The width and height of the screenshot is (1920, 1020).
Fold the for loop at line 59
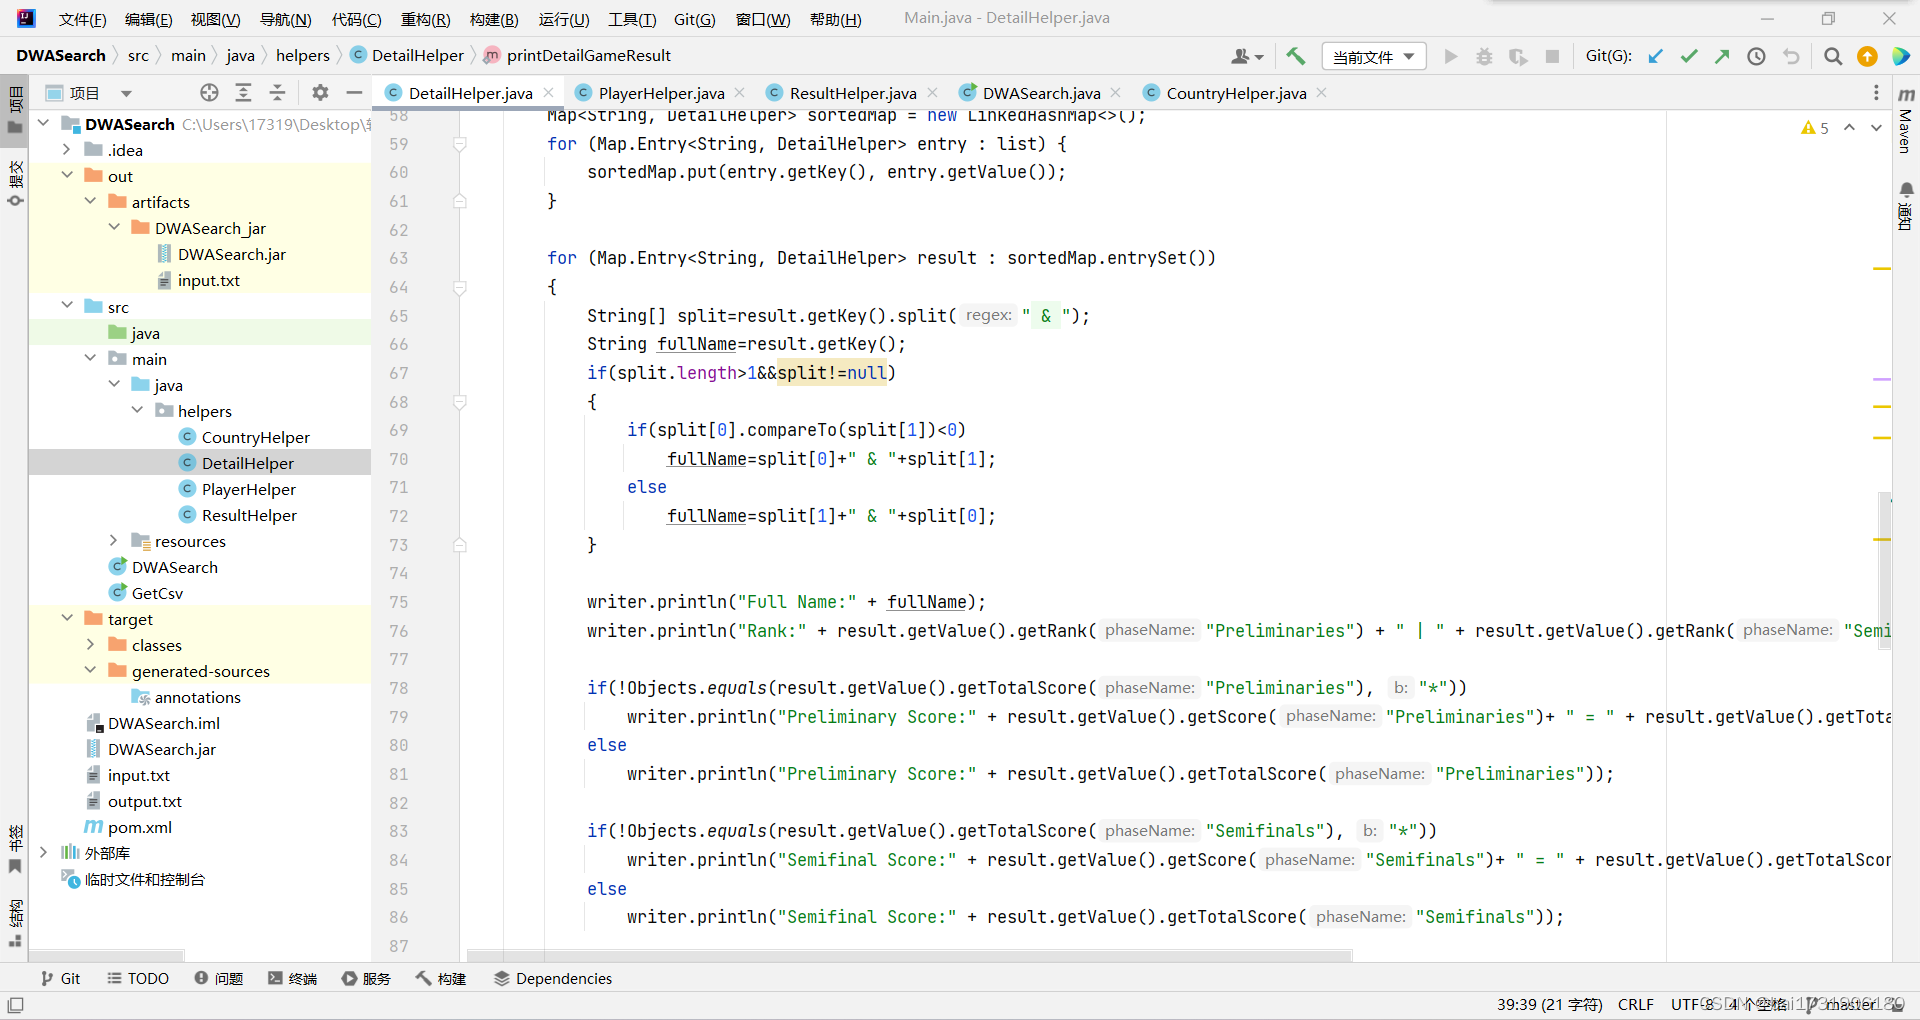pyautogui.click(x=460, y=144)
